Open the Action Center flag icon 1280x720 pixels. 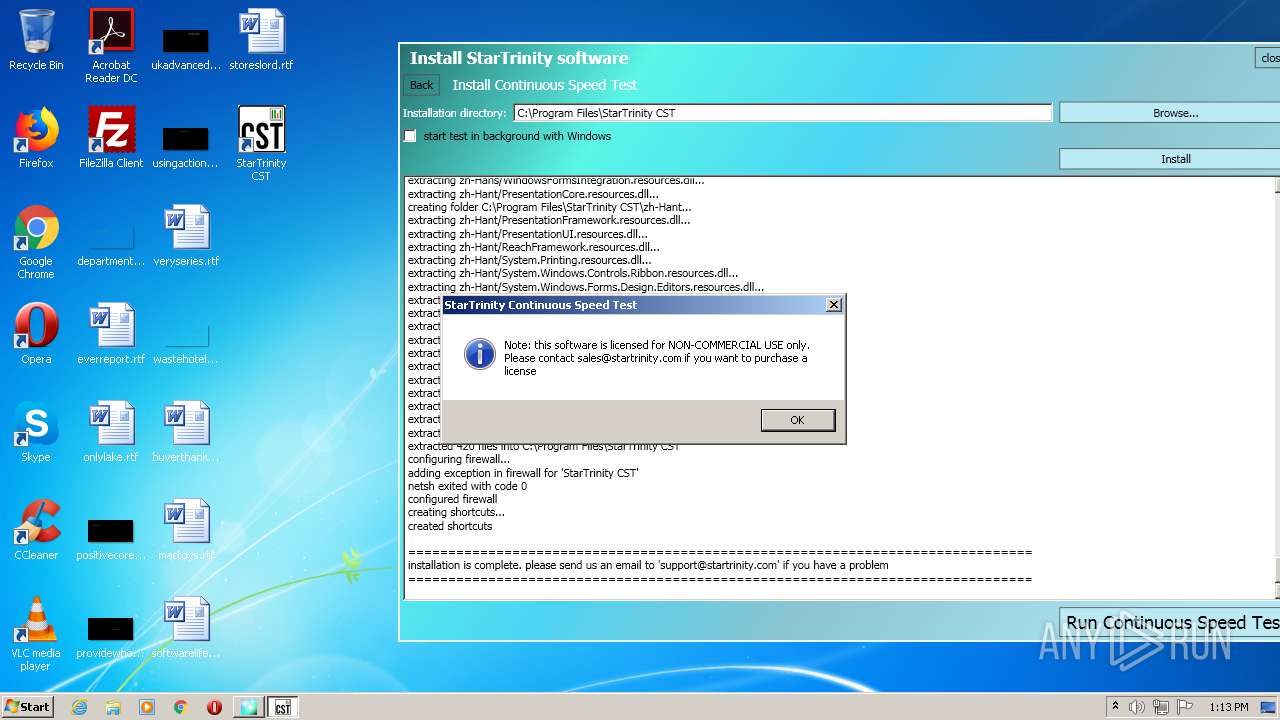(x=1185, y=707)
